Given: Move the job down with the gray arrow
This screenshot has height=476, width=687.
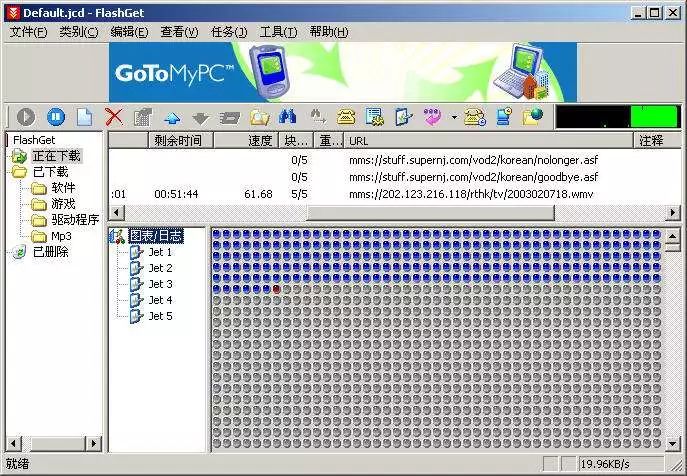Looking at the screenshot, I should [x=201, y=118].
